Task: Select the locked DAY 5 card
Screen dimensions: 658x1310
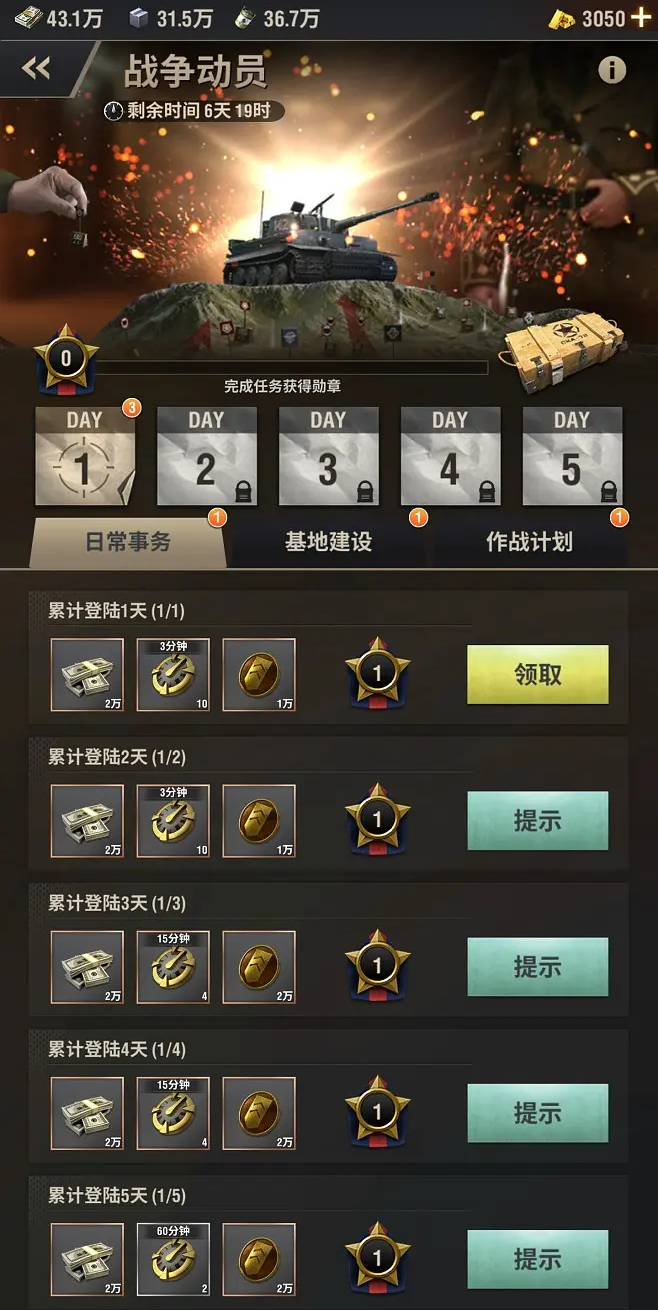Action: pyautogui.click(x=572, y=456)
